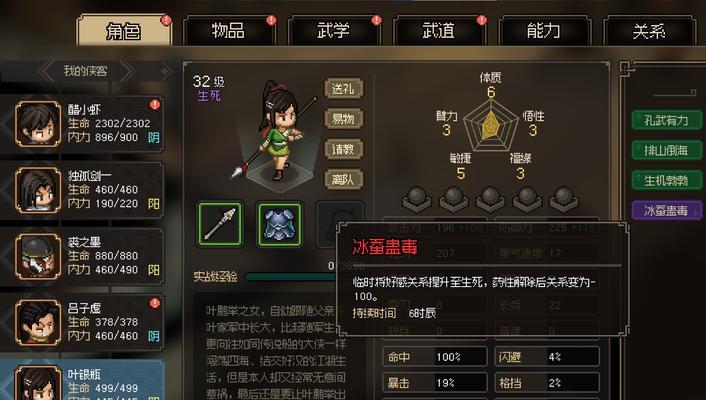The height and width of the screenshot is (400, 706).
Task: Click the 送礼 gift button
Action: pos(344,89)
